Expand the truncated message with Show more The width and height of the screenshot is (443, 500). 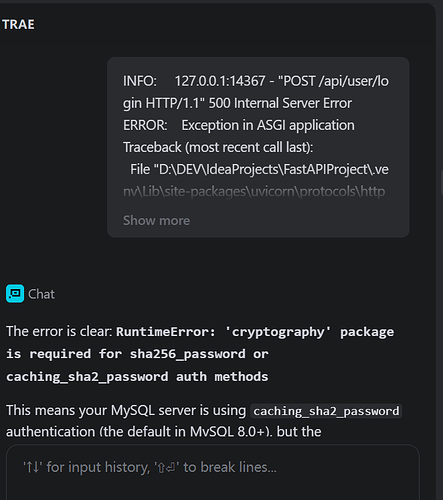coord(156,220)
